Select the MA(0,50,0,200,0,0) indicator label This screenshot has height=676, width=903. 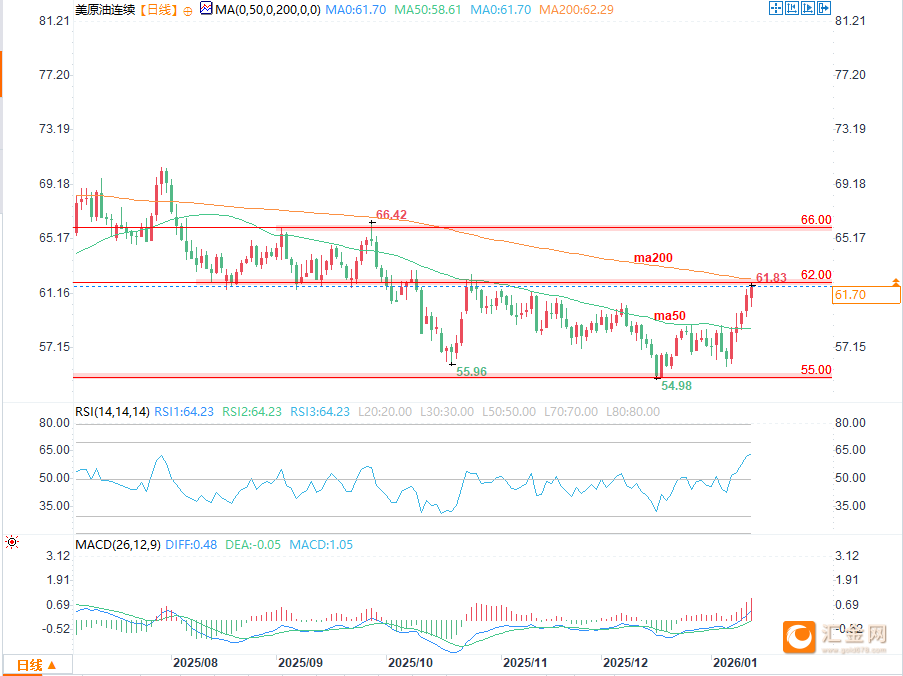(268, 9)
